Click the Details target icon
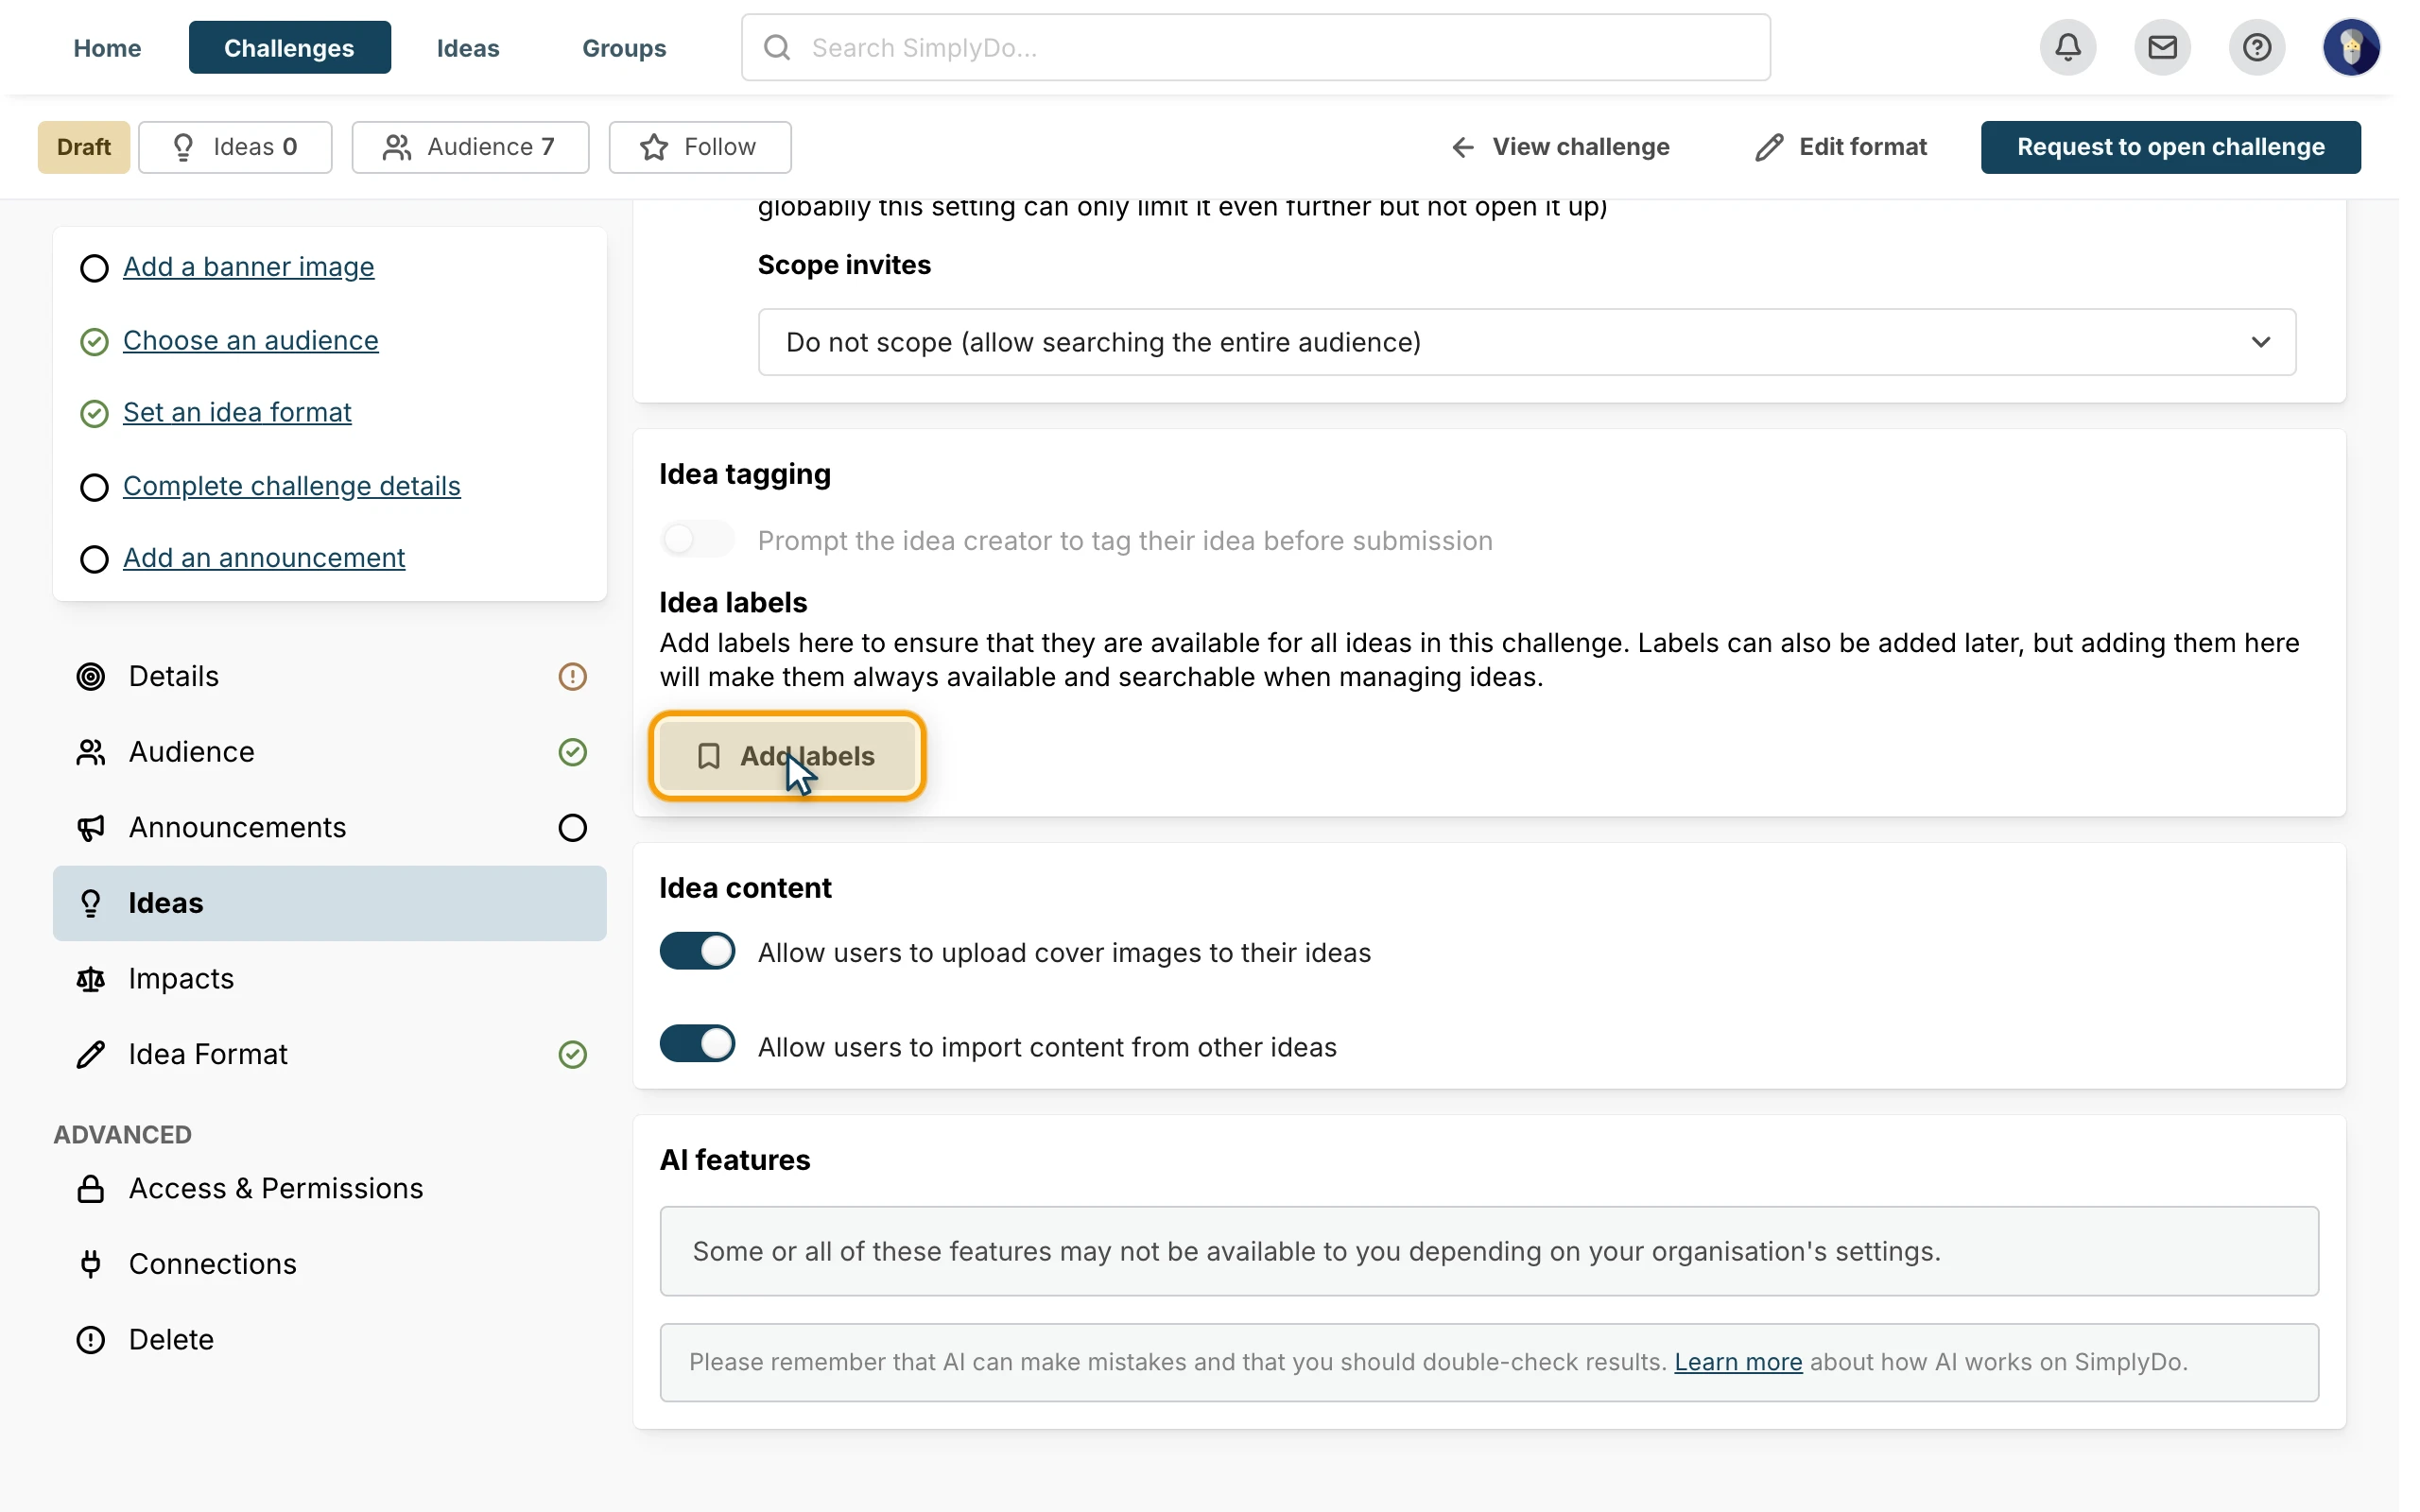Image resolution: width=2420 pixels, height=1512 pixels. click(x=91, y=677)
